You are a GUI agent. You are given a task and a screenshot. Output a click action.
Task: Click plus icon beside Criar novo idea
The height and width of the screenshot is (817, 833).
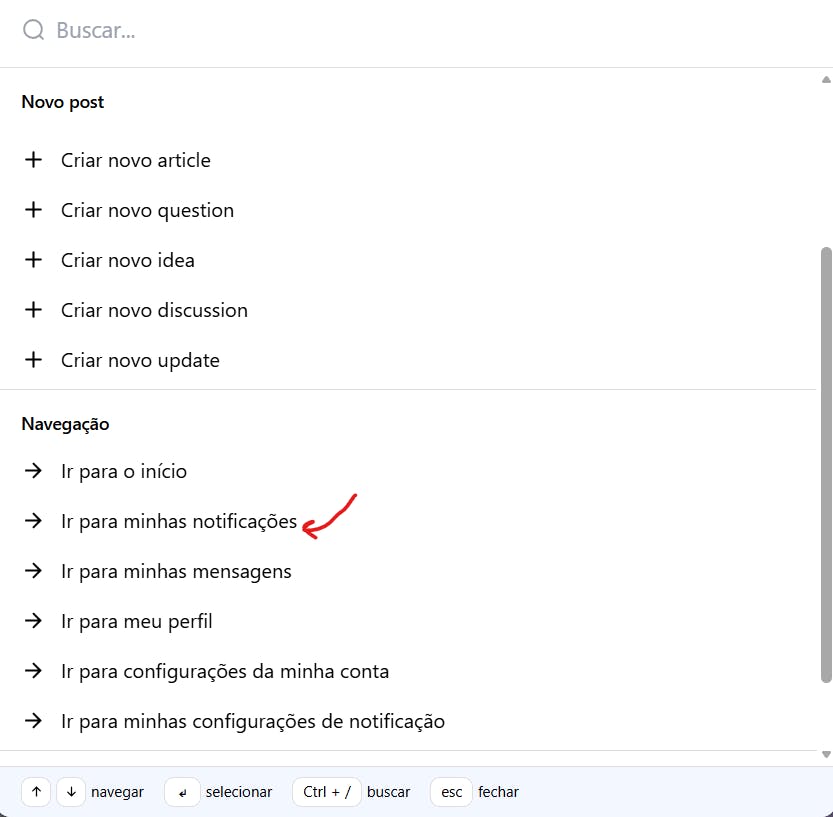[33, 260]
